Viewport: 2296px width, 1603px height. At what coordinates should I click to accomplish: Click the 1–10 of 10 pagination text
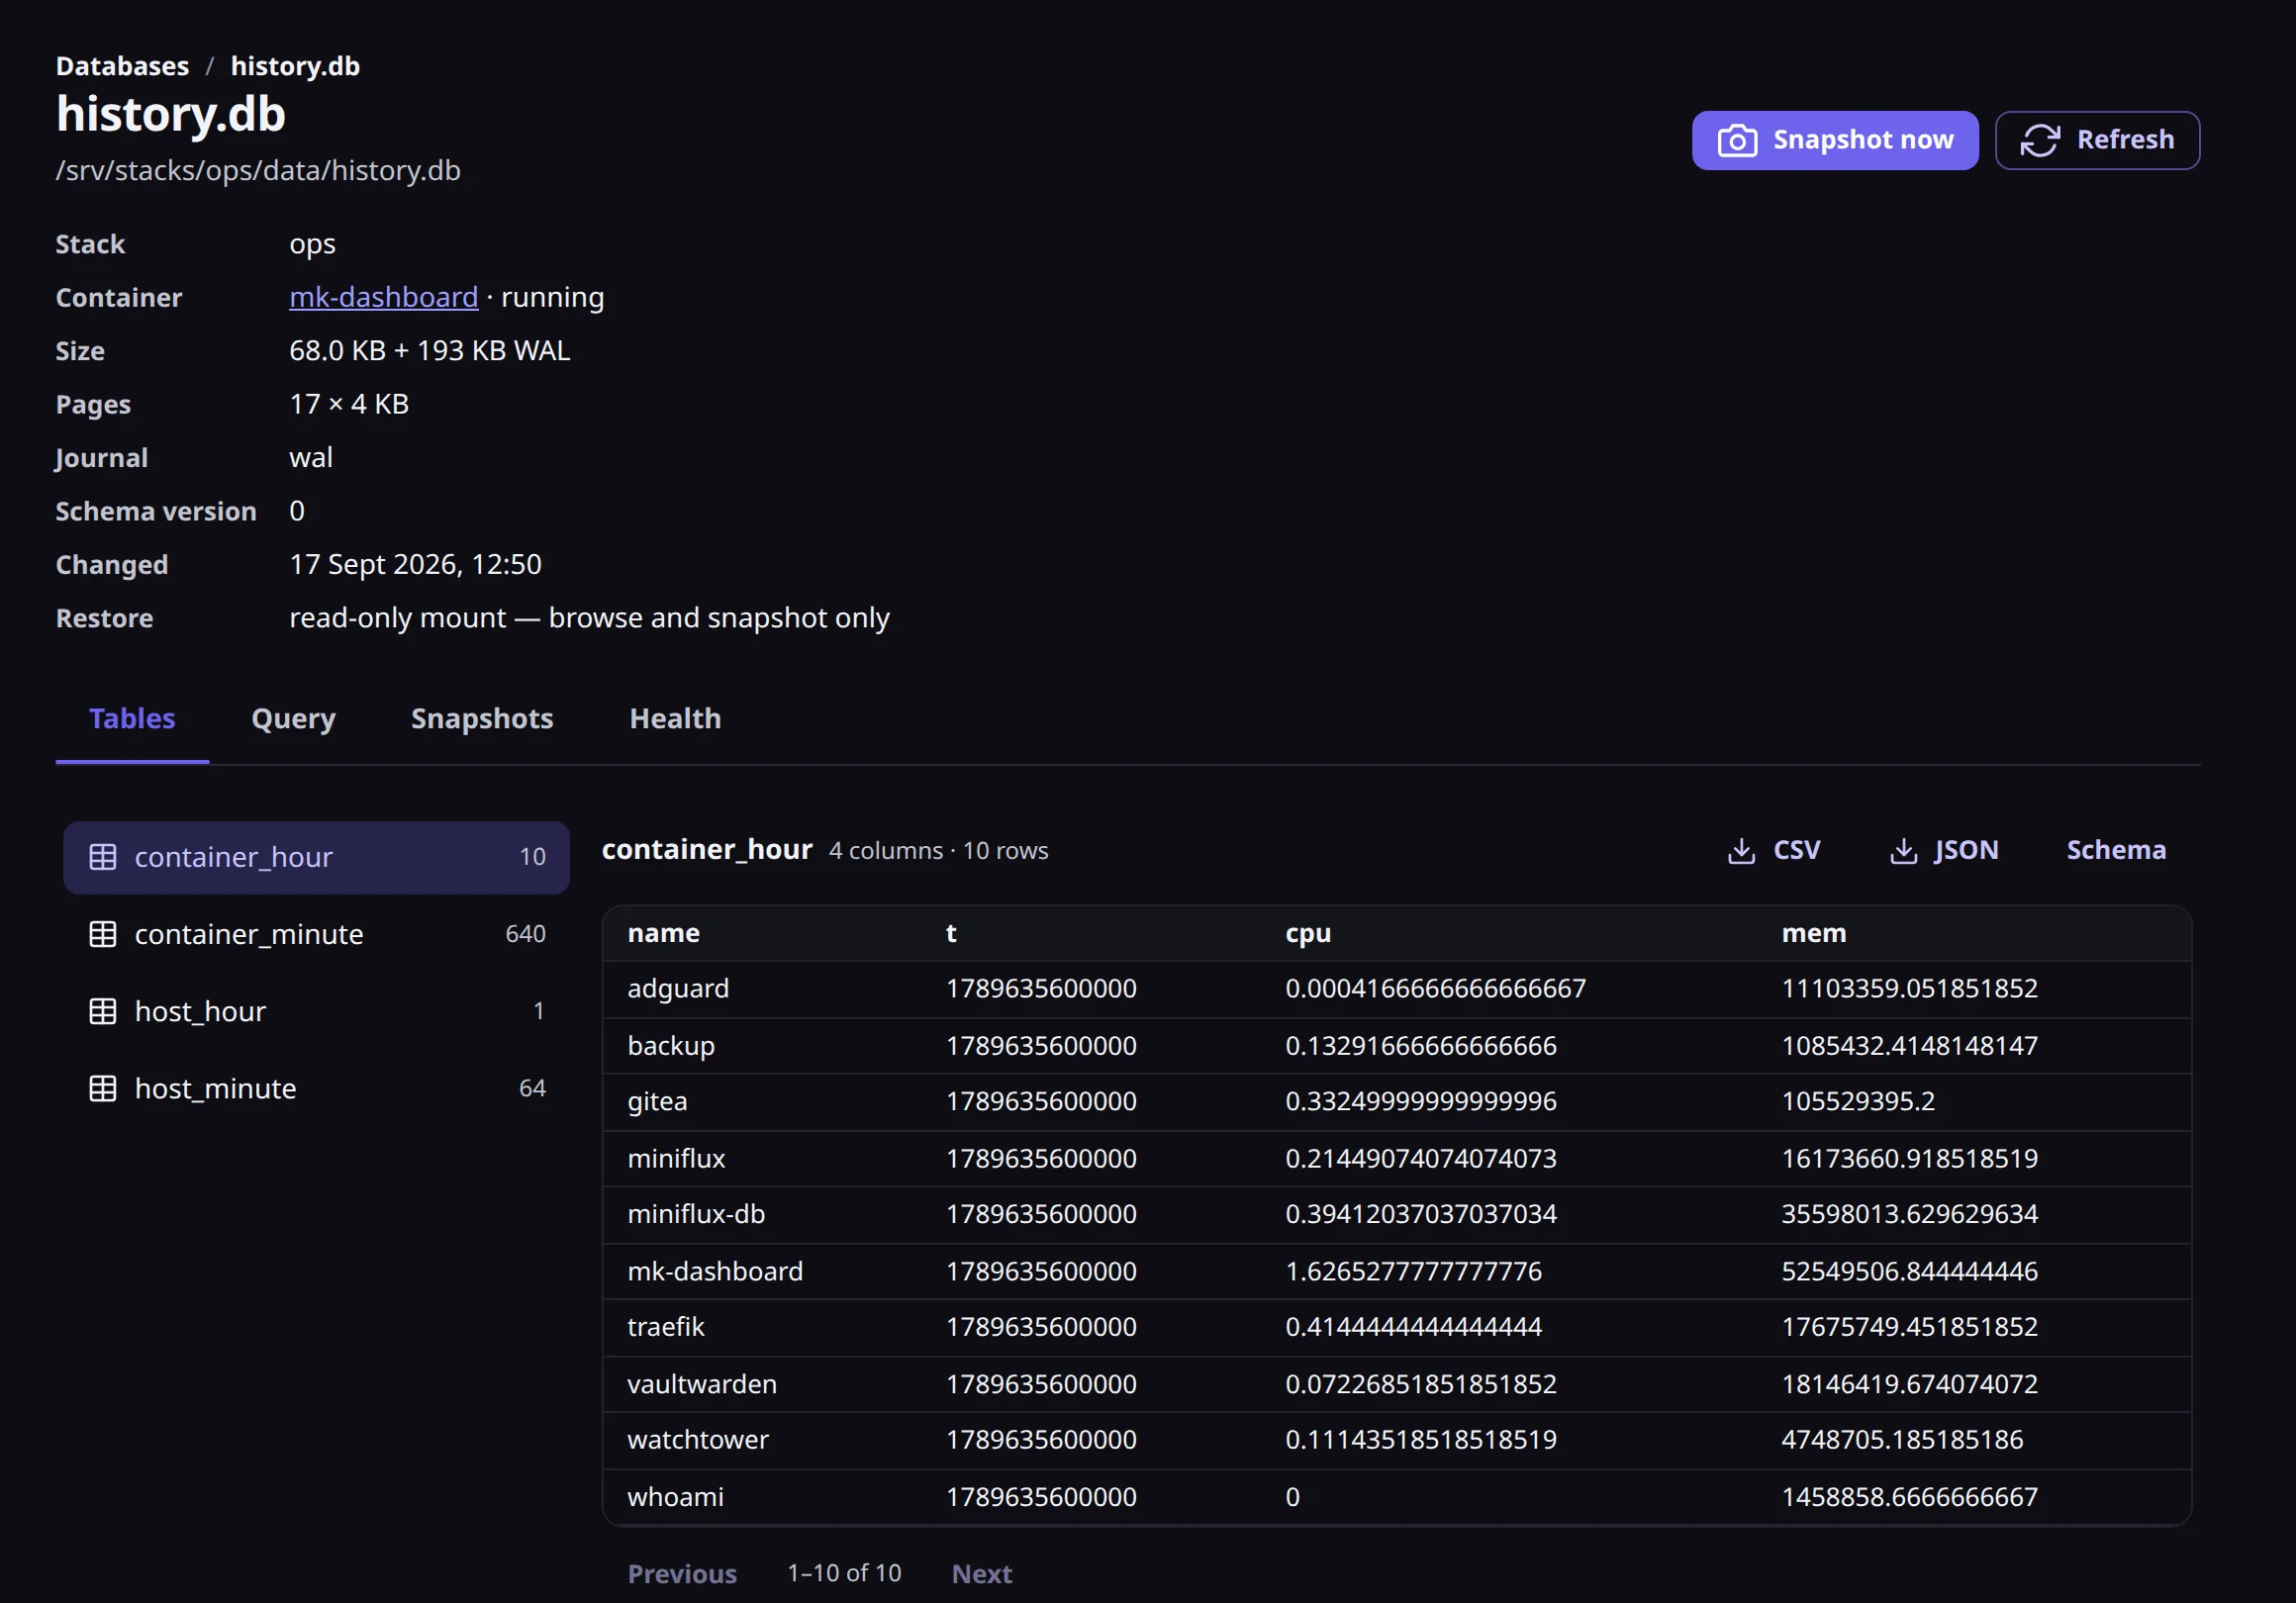point(844,1573)
